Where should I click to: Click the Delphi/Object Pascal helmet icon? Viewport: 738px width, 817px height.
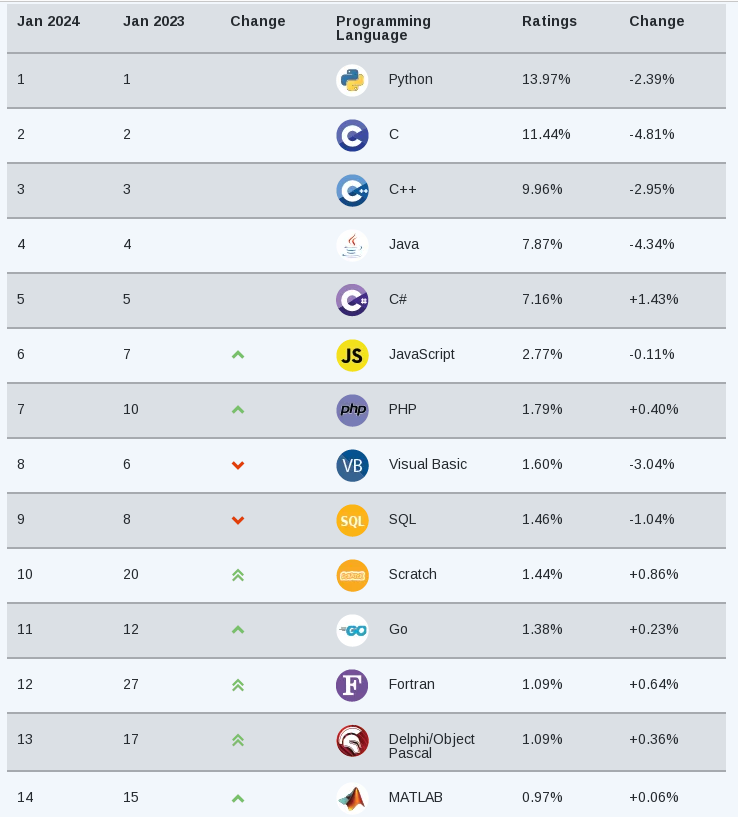[x=352, y=740]
